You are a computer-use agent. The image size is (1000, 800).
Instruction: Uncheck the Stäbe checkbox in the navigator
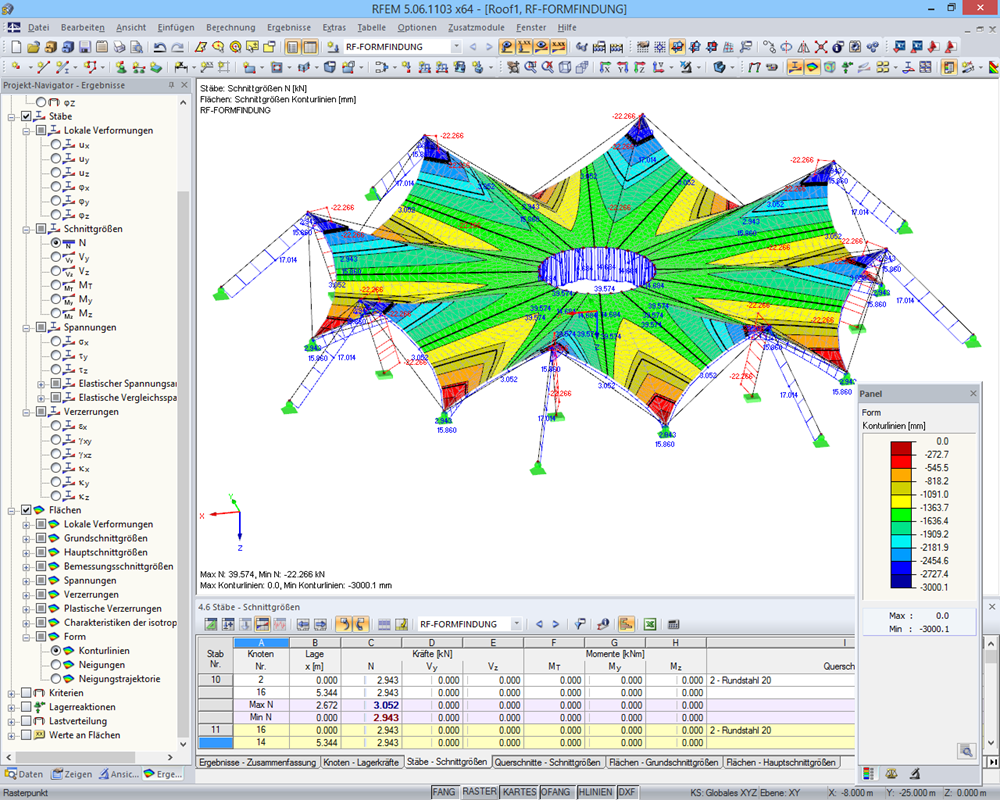click(24, 116)
